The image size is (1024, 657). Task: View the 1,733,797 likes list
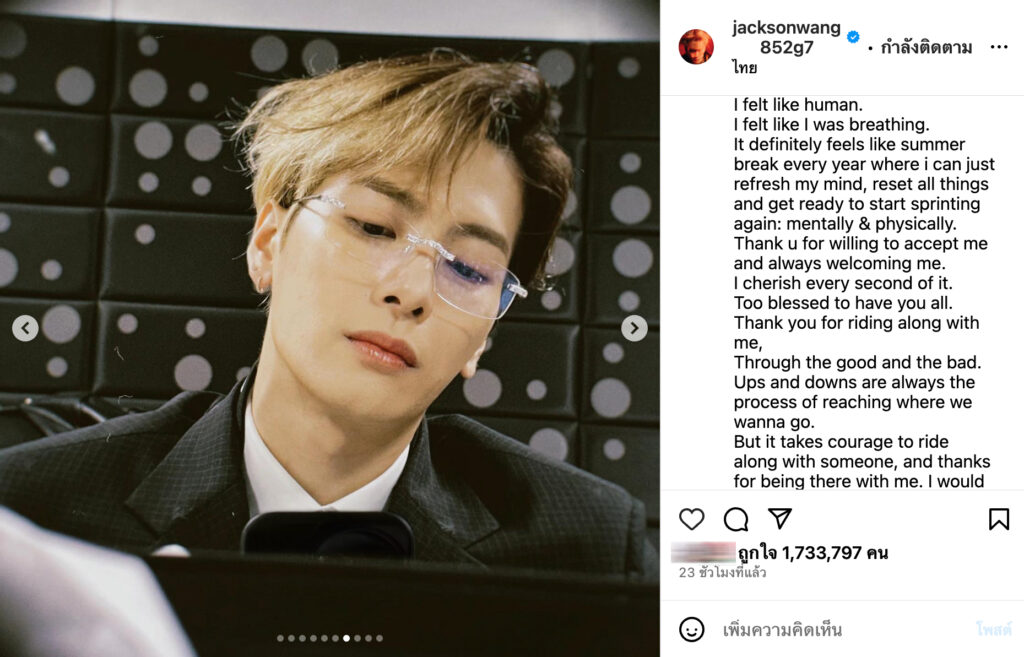point(812,553)
